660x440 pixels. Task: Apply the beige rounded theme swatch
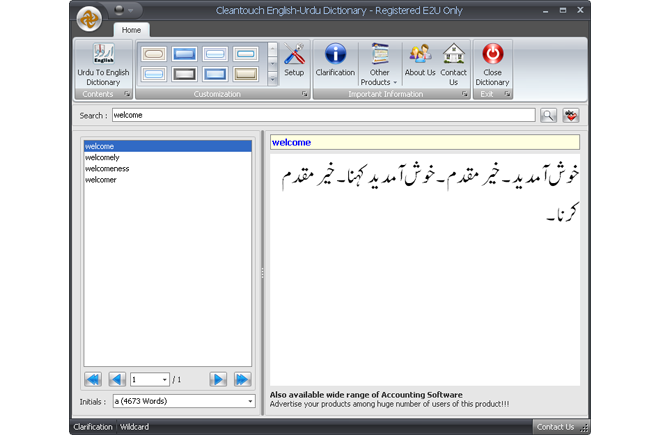click(x=154, y=54)
